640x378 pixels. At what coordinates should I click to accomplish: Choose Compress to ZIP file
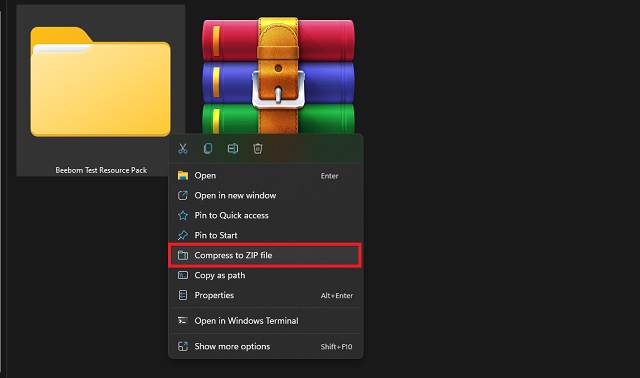[x=265, y=256]
